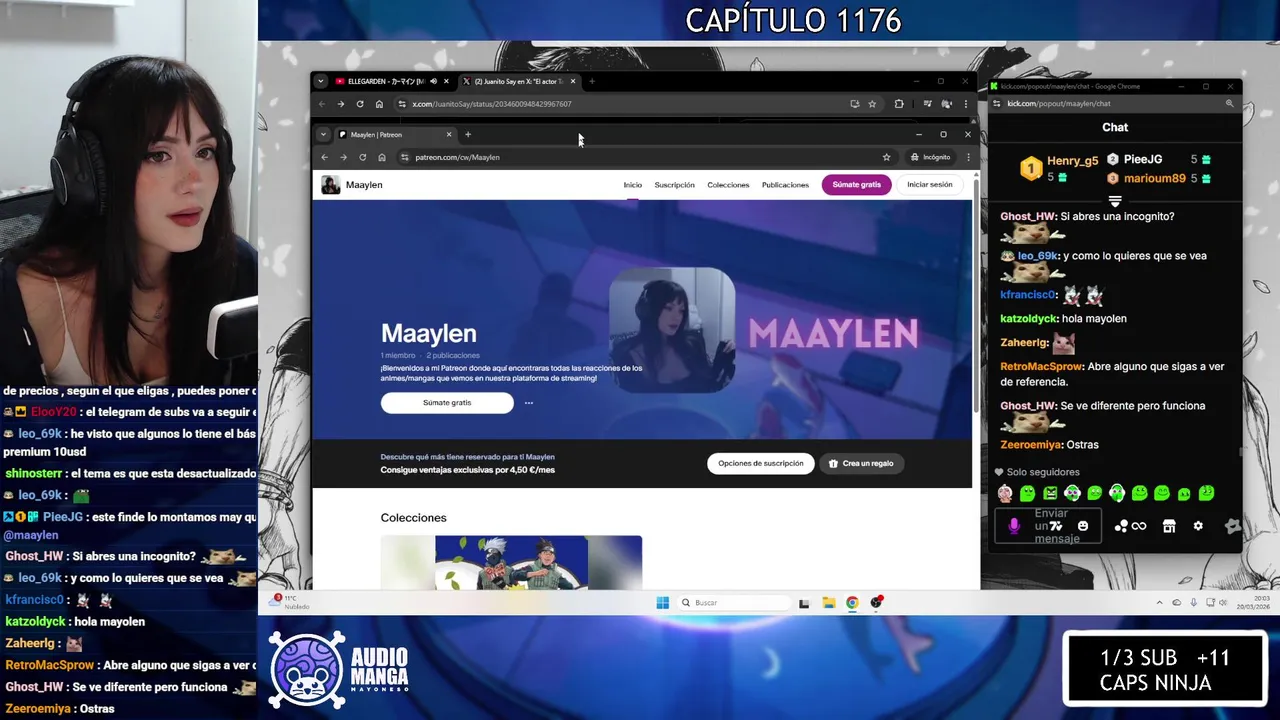Viewport: 1280px width, 720px height.
Task: Open Google Chrome from the taskbar
Action: [852, 602]
